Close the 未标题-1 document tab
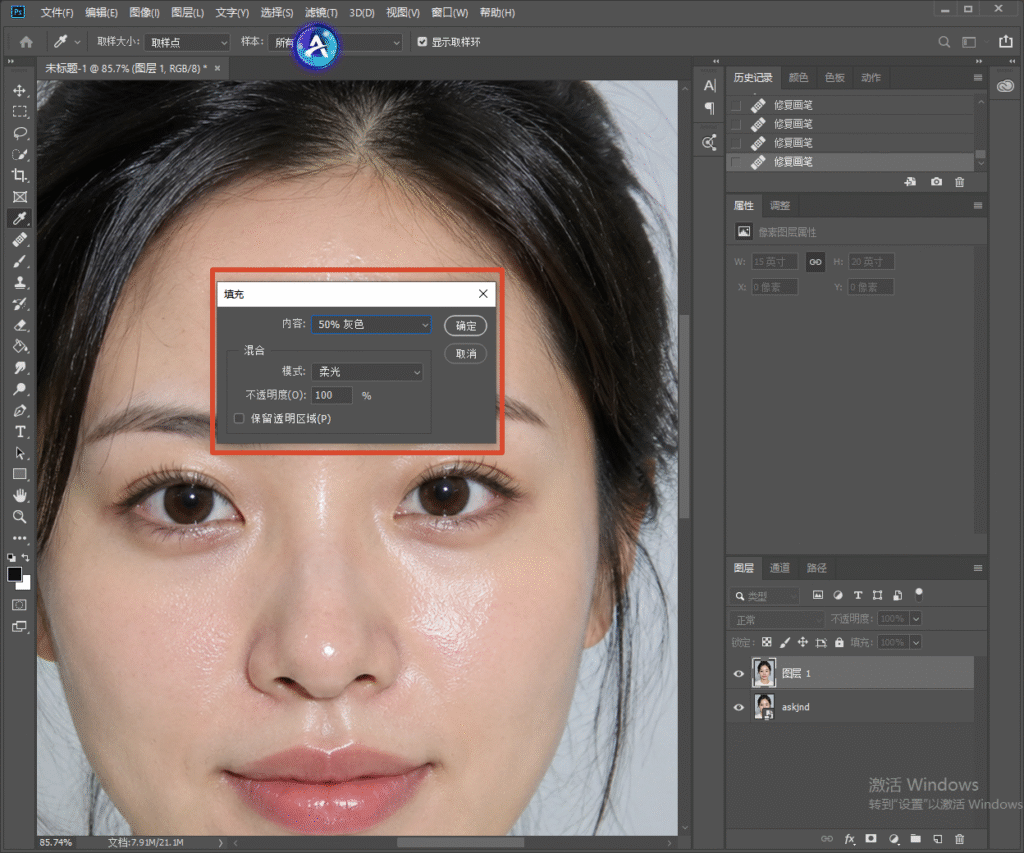This screenshot has width=1024, height=853. (x=217, y=68)
